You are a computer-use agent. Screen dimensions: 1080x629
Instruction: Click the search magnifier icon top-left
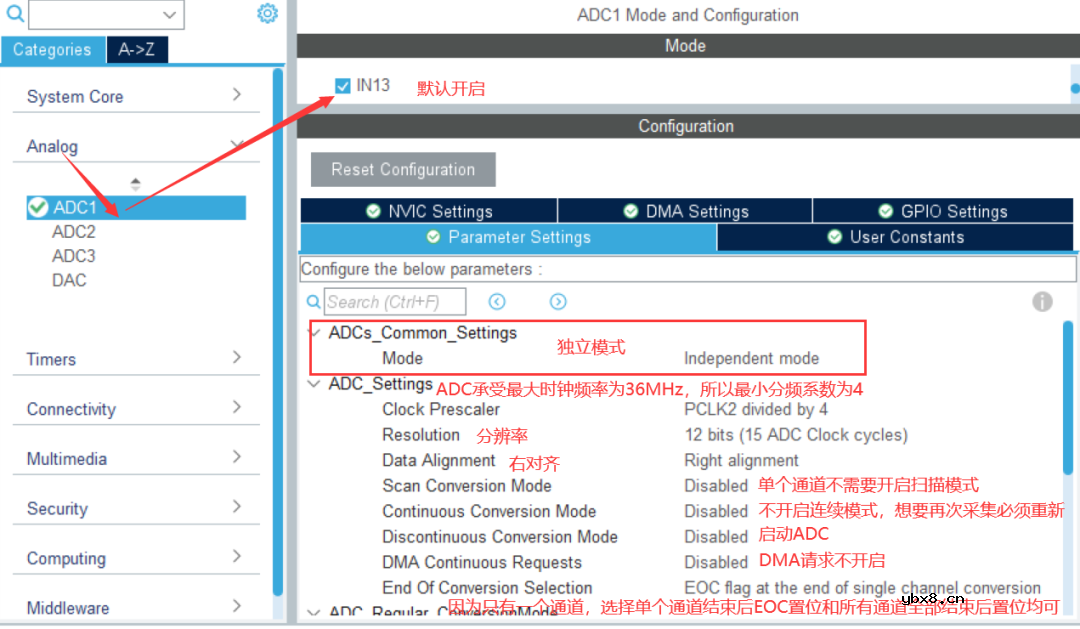10,14
